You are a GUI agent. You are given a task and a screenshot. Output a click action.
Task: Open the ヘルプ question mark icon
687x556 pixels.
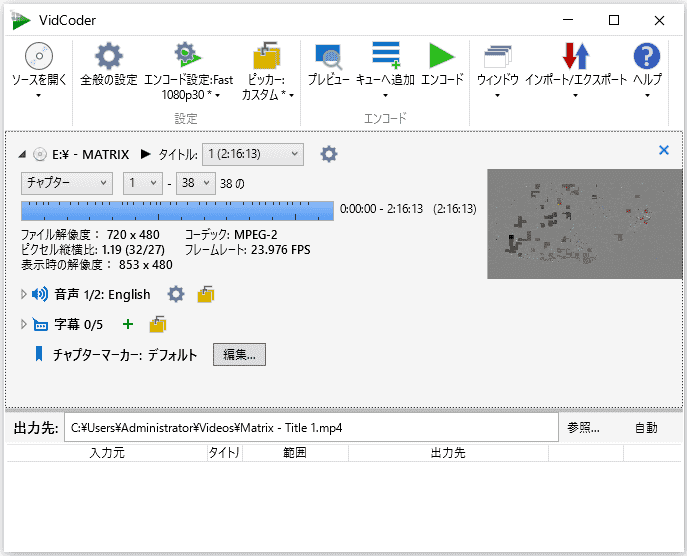point(647,56)
